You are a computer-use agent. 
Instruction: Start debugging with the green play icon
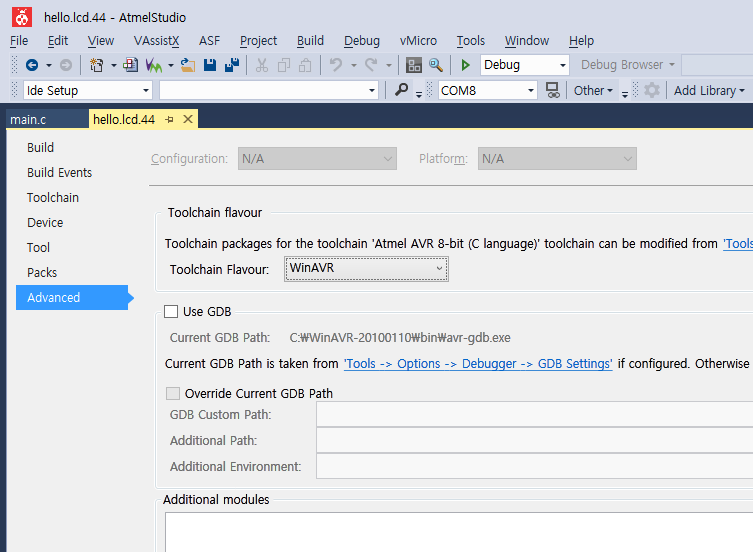(465, 65)
